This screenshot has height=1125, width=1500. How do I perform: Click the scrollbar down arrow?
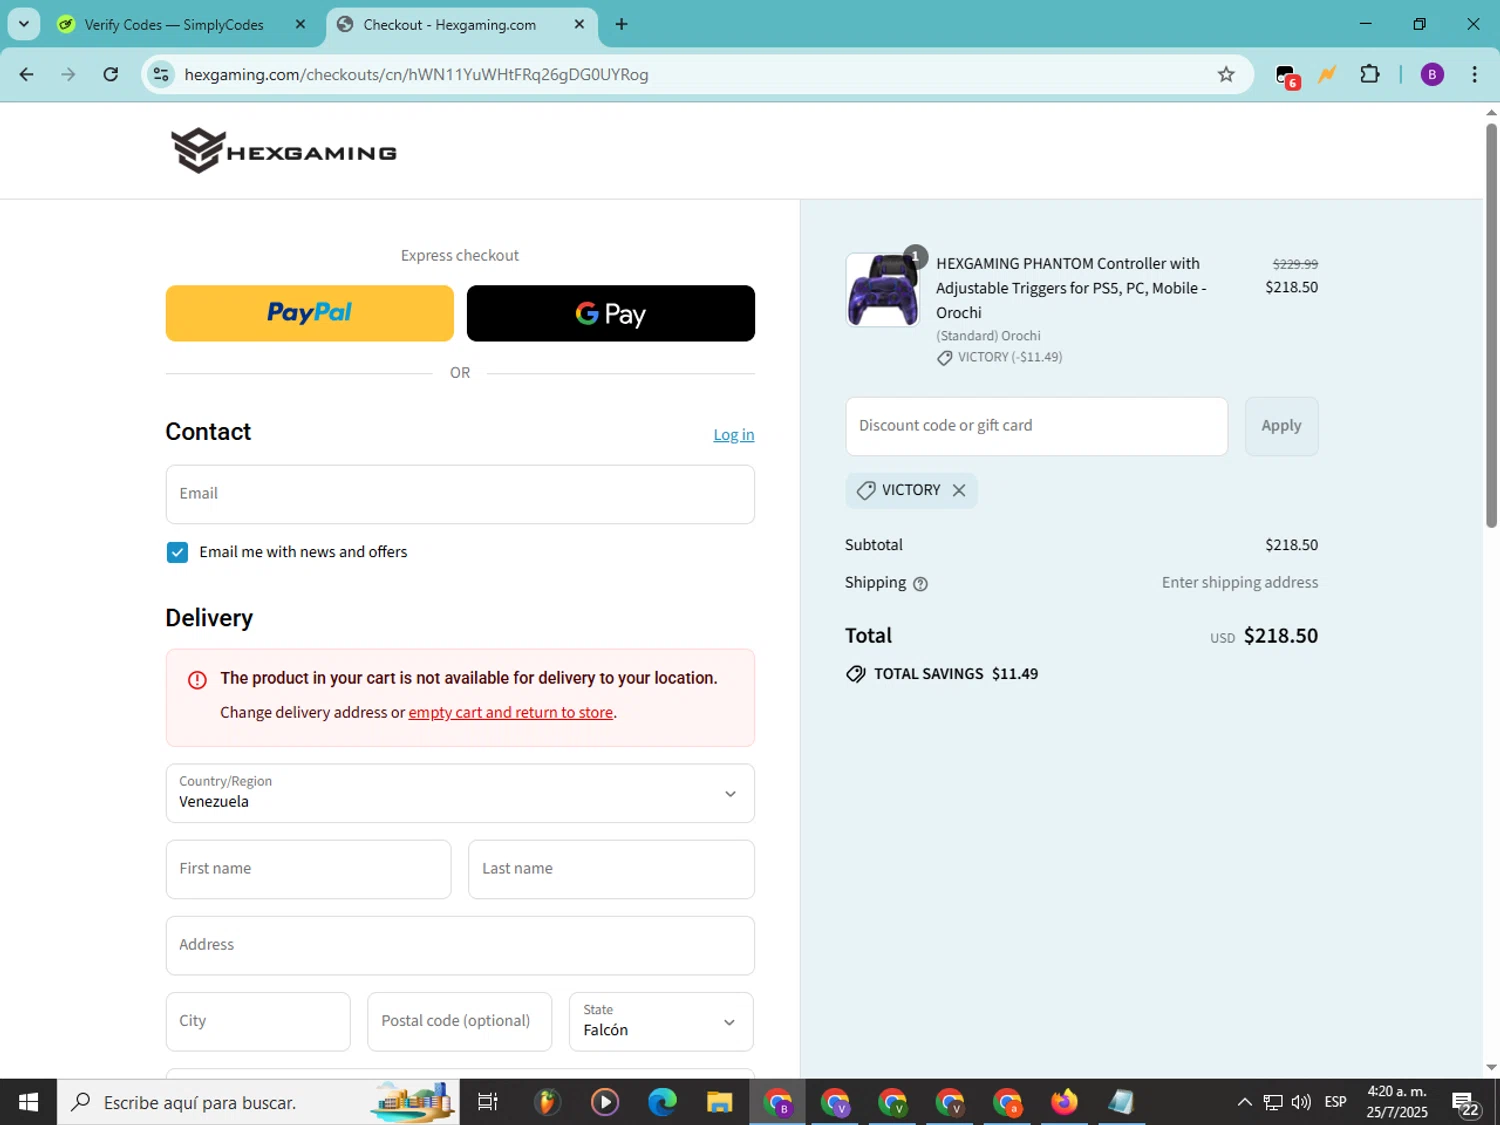[1491, 1067]
